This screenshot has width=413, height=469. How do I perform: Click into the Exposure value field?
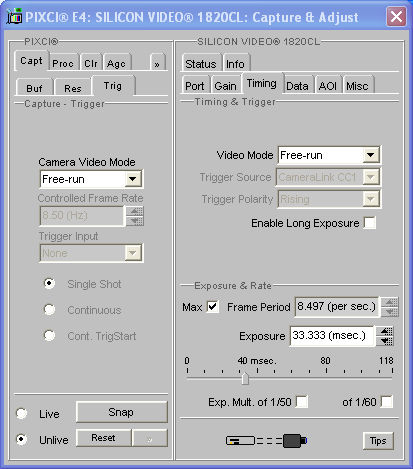331,336
